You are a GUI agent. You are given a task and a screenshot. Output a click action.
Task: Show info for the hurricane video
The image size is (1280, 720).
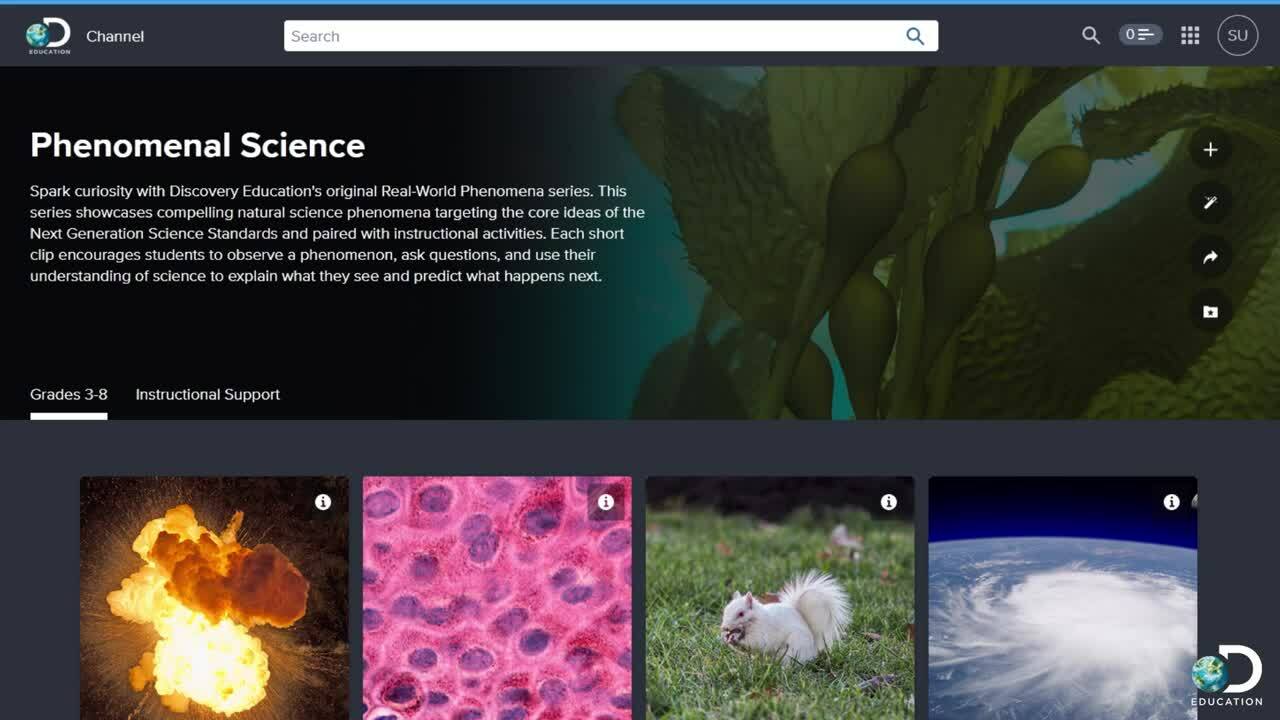coord(1171,502)
